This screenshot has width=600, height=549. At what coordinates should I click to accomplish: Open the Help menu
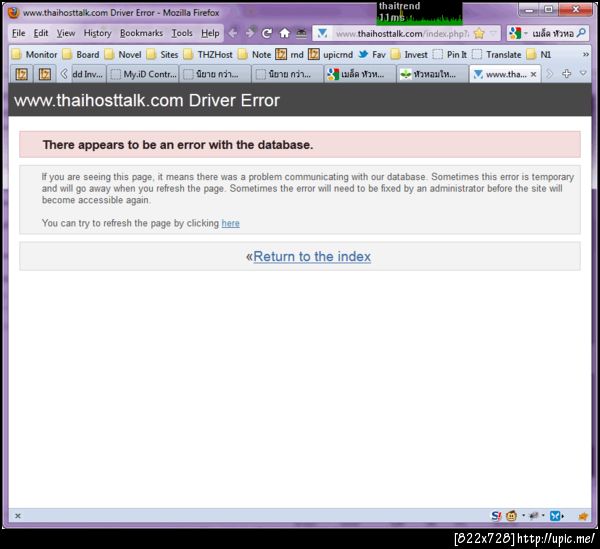point(210,33)
